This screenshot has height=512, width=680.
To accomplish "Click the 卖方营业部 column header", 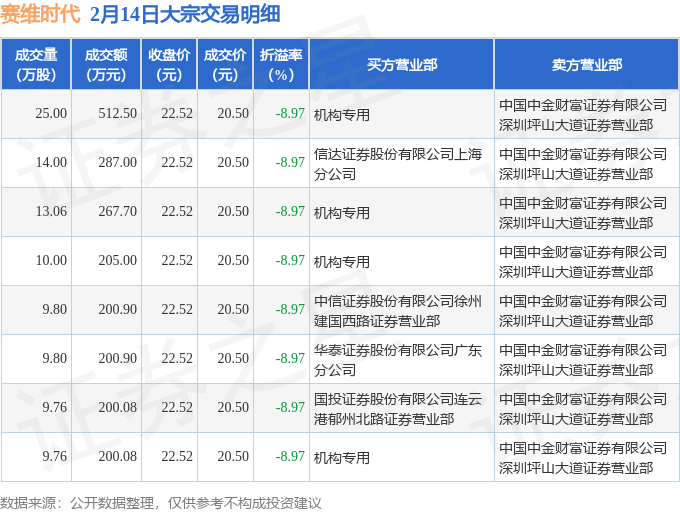I will tap(587, 65).
